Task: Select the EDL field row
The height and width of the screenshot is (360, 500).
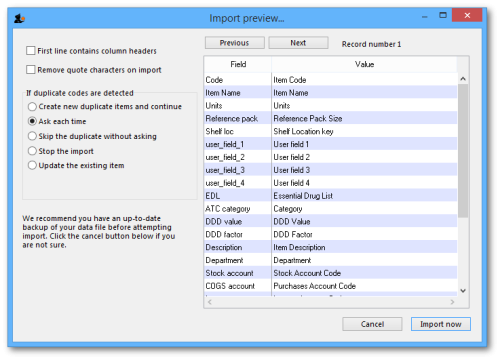Action: pos(330,196)
